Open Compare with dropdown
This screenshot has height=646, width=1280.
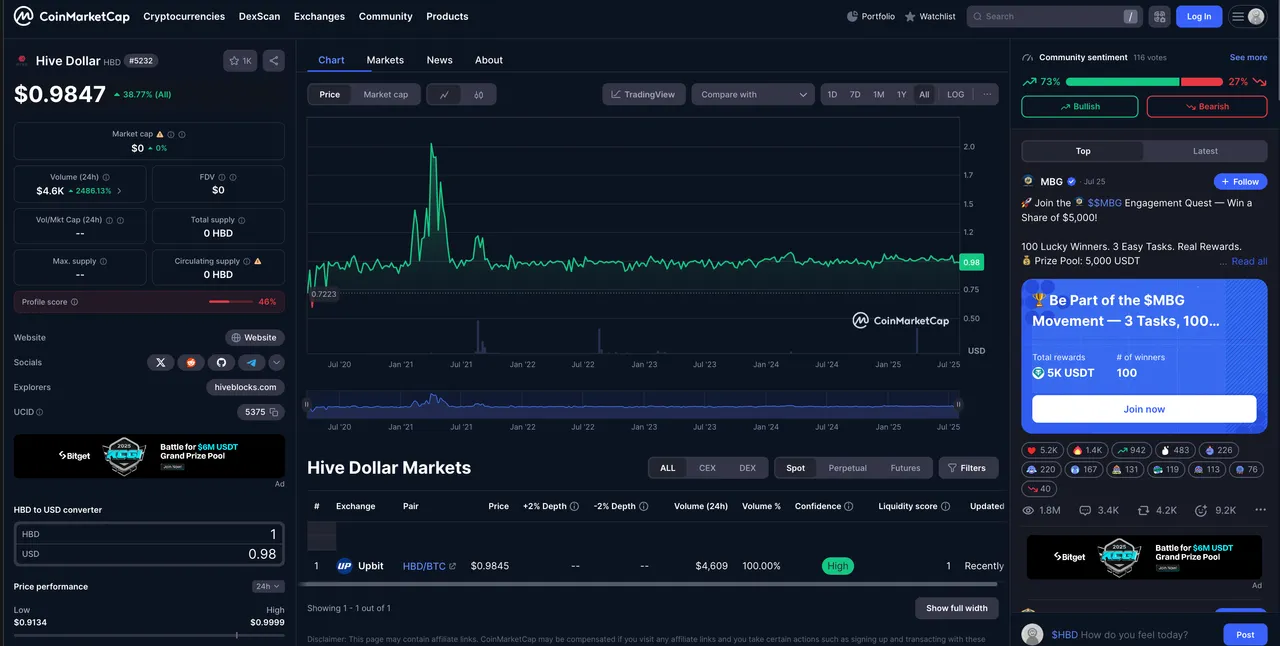click(x=753, y=95)
